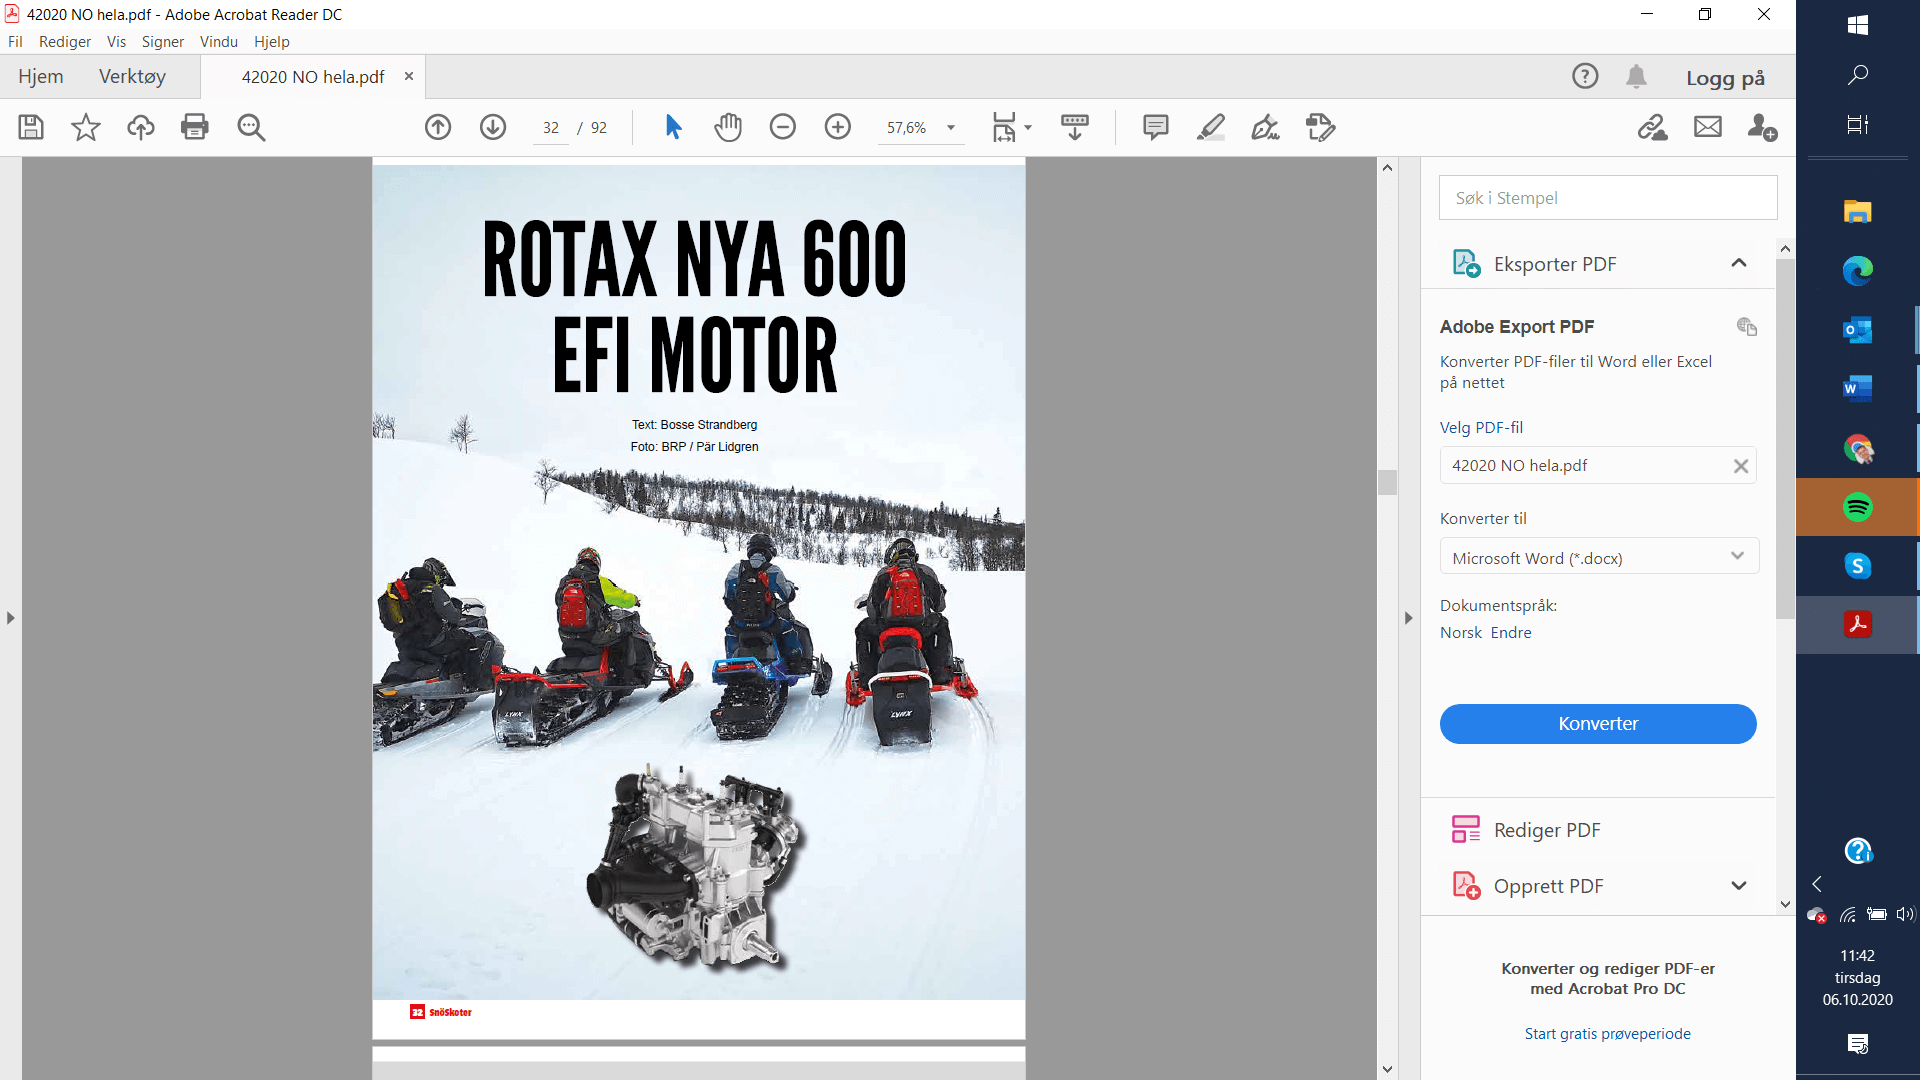Viewport: 1920px width, 1080px height.
Task: Open the Rediger menu
Action: tap(65, 42)
